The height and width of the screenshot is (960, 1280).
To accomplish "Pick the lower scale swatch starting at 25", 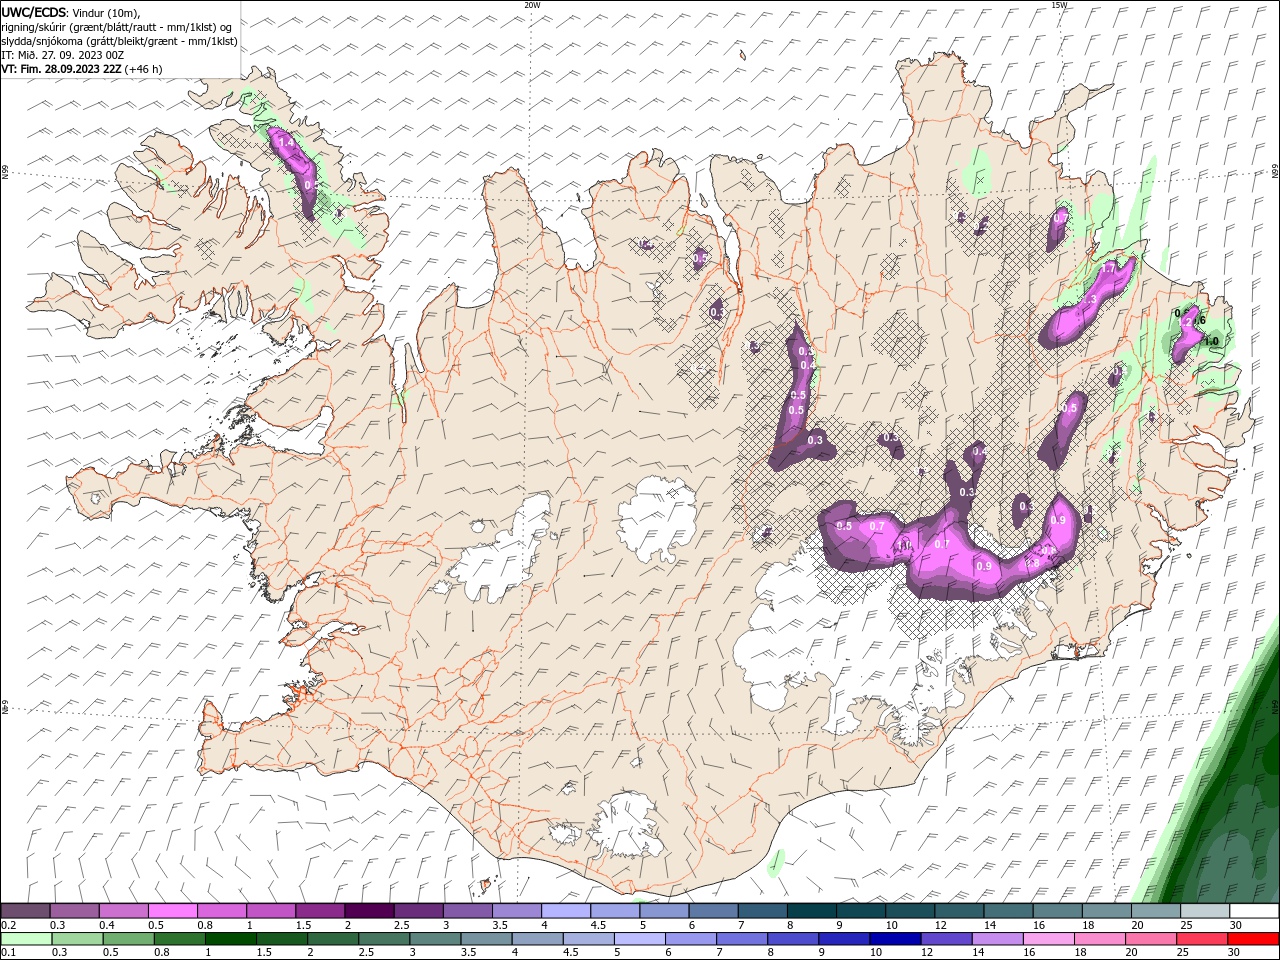I will click(1201, 939).
